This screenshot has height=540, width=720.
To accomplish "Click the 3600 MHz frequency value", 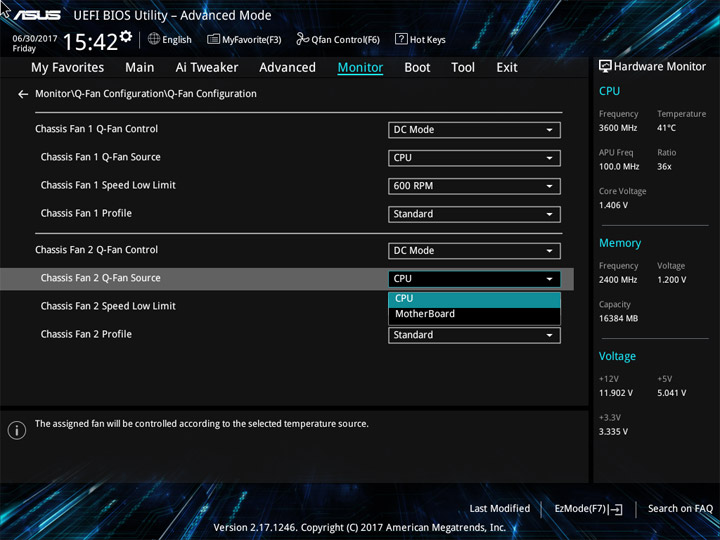I will point(618,128).
